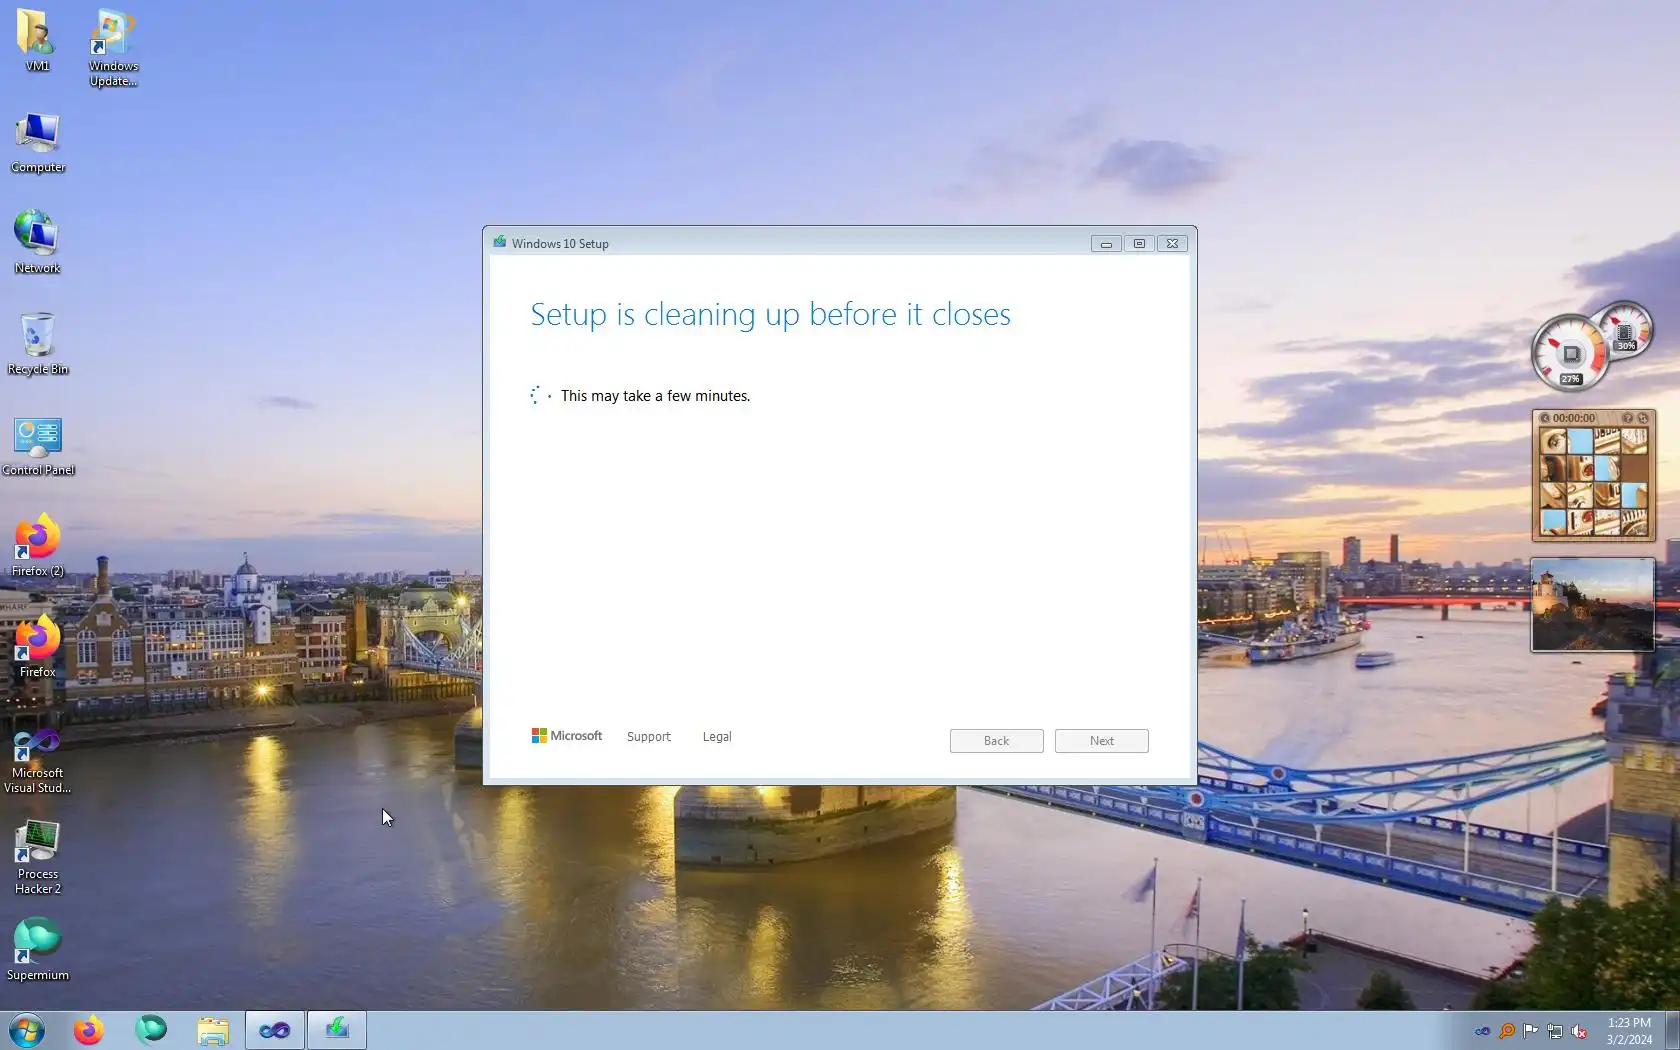Click 'Setup is cleaning up before it closes' heading
The height and width of the screenshot is (1050, 1680).
(x=770, y=315)
